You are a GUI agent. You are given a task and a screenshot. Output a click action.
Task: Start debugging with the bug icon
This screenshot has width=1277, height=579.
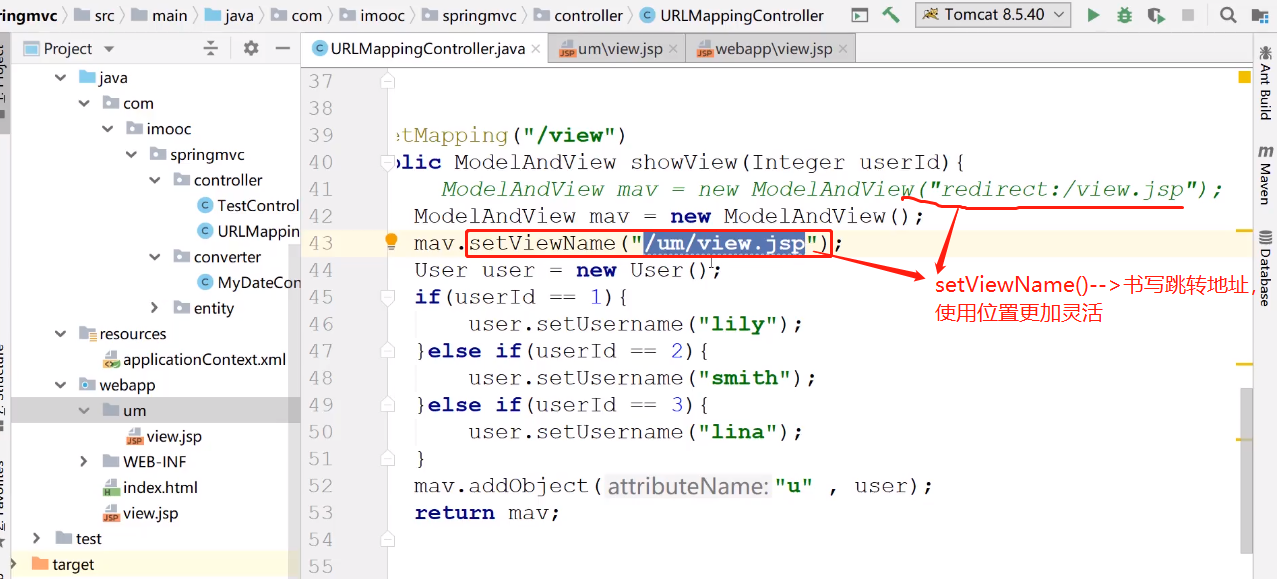pyautogui.click(x=1125, y=15)
